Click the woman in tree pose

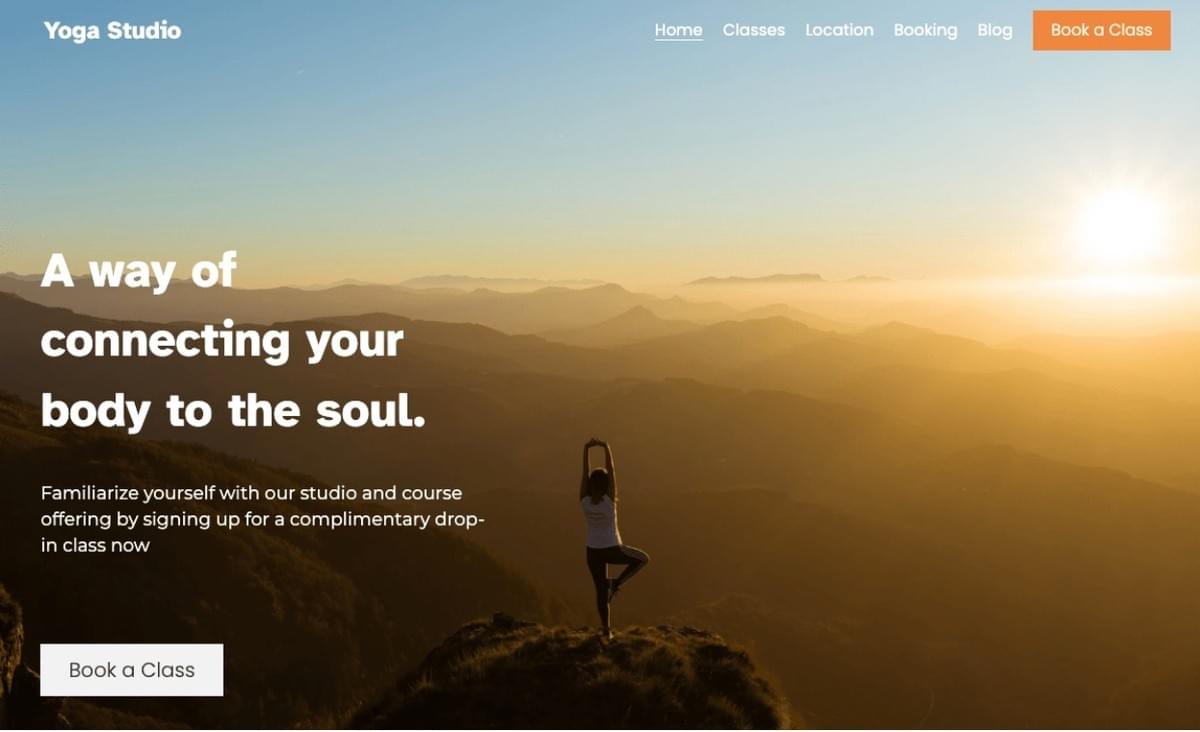pos(609,537)
